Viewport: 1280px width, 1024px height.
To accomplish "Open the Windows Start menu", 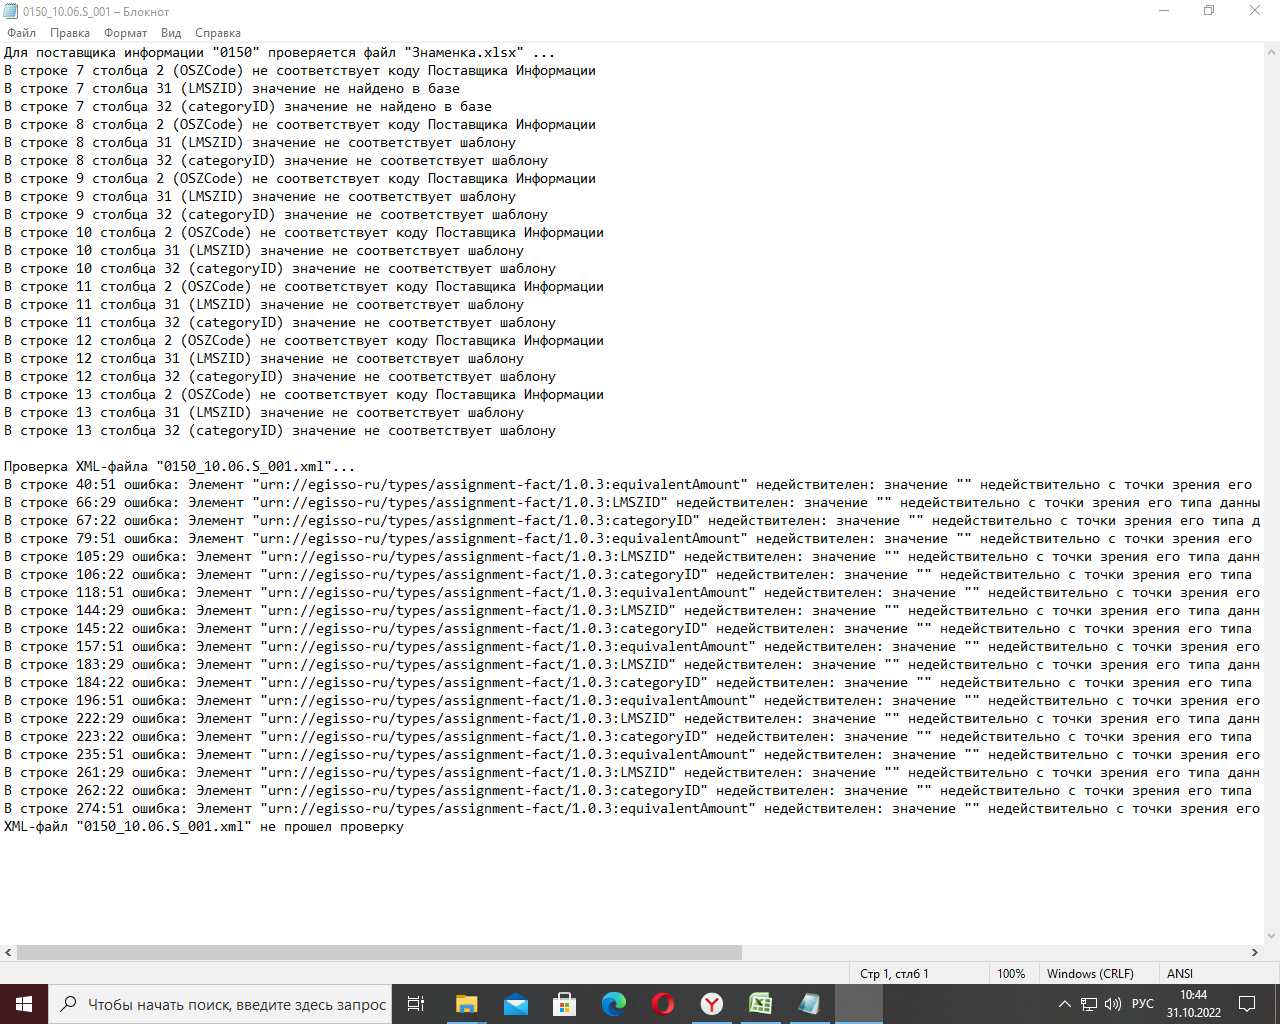I will 24,1004.
